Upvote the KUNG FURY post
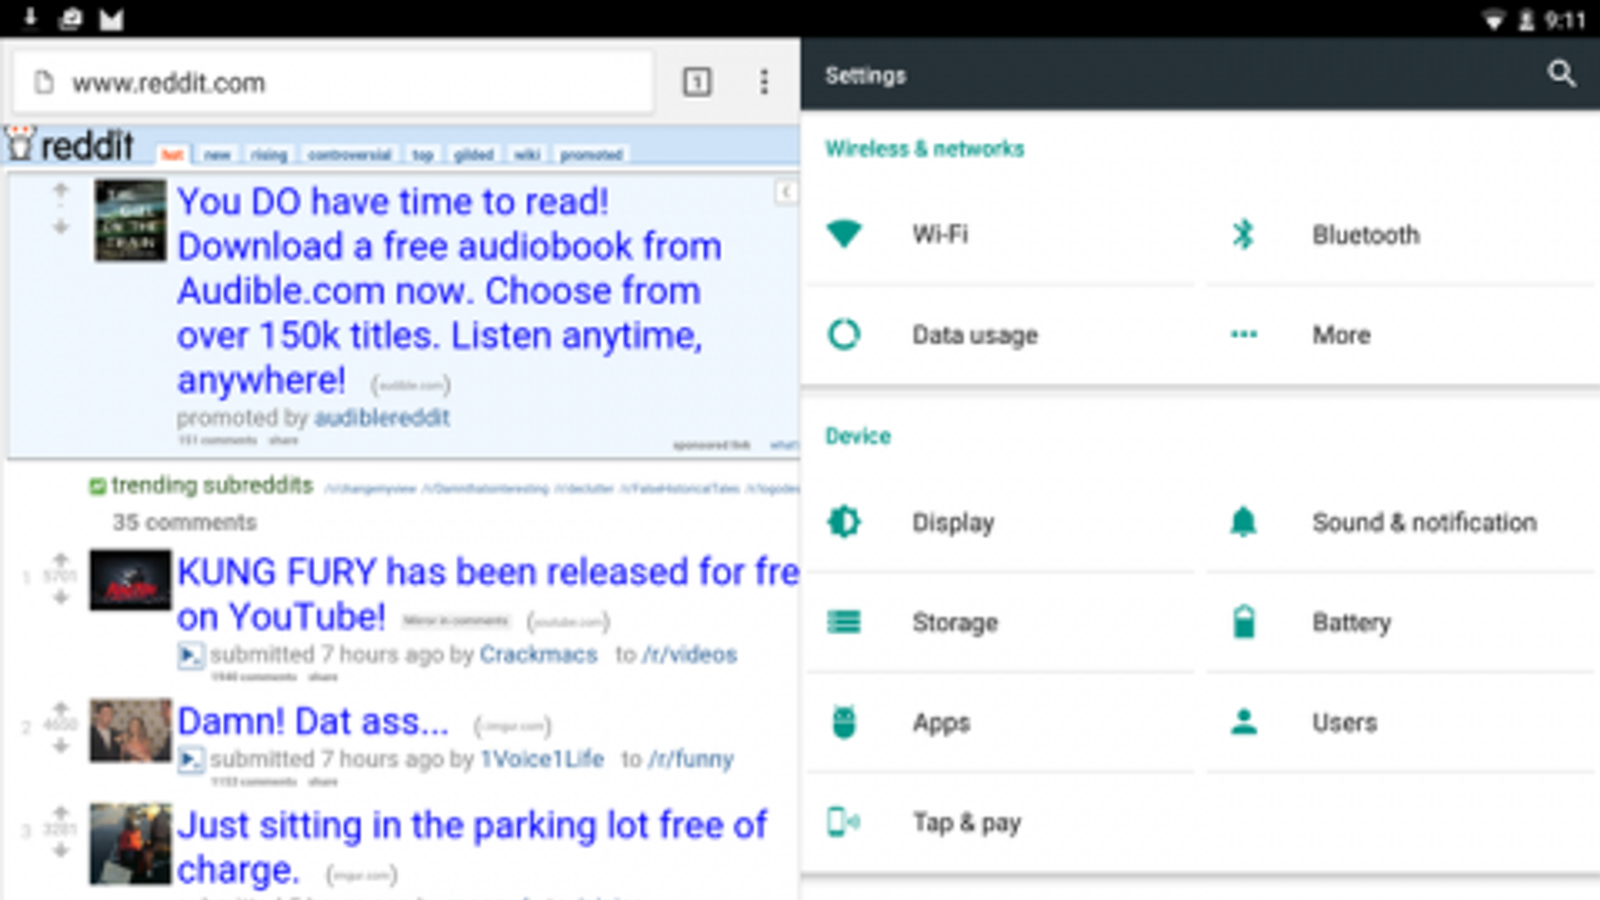Image resolution: width=1600 pixels, height=900 pixels. (x=61, y=560)
